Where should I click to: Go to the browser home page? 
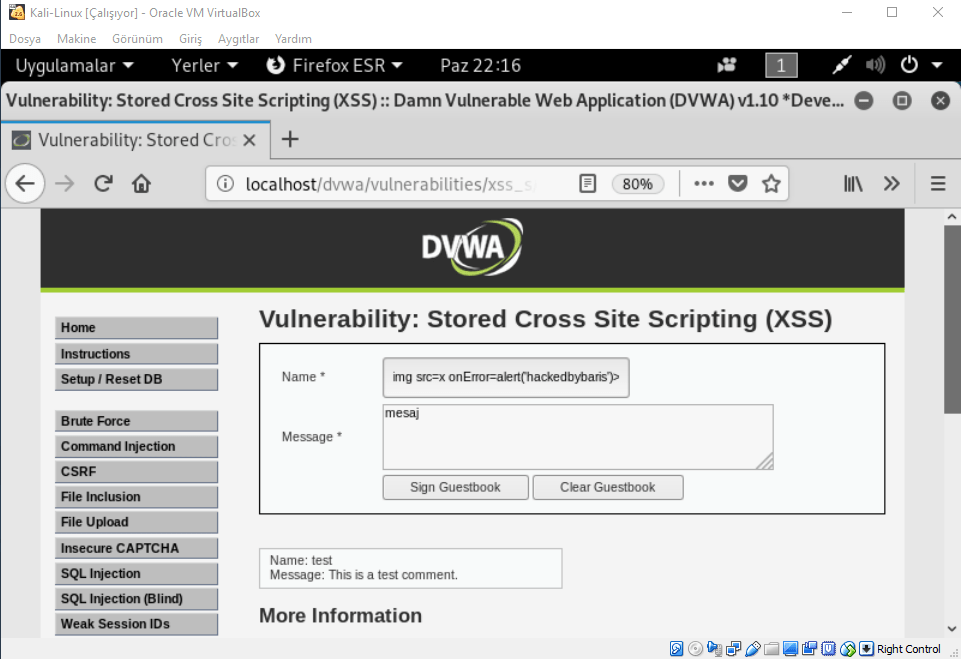(142, 183)
